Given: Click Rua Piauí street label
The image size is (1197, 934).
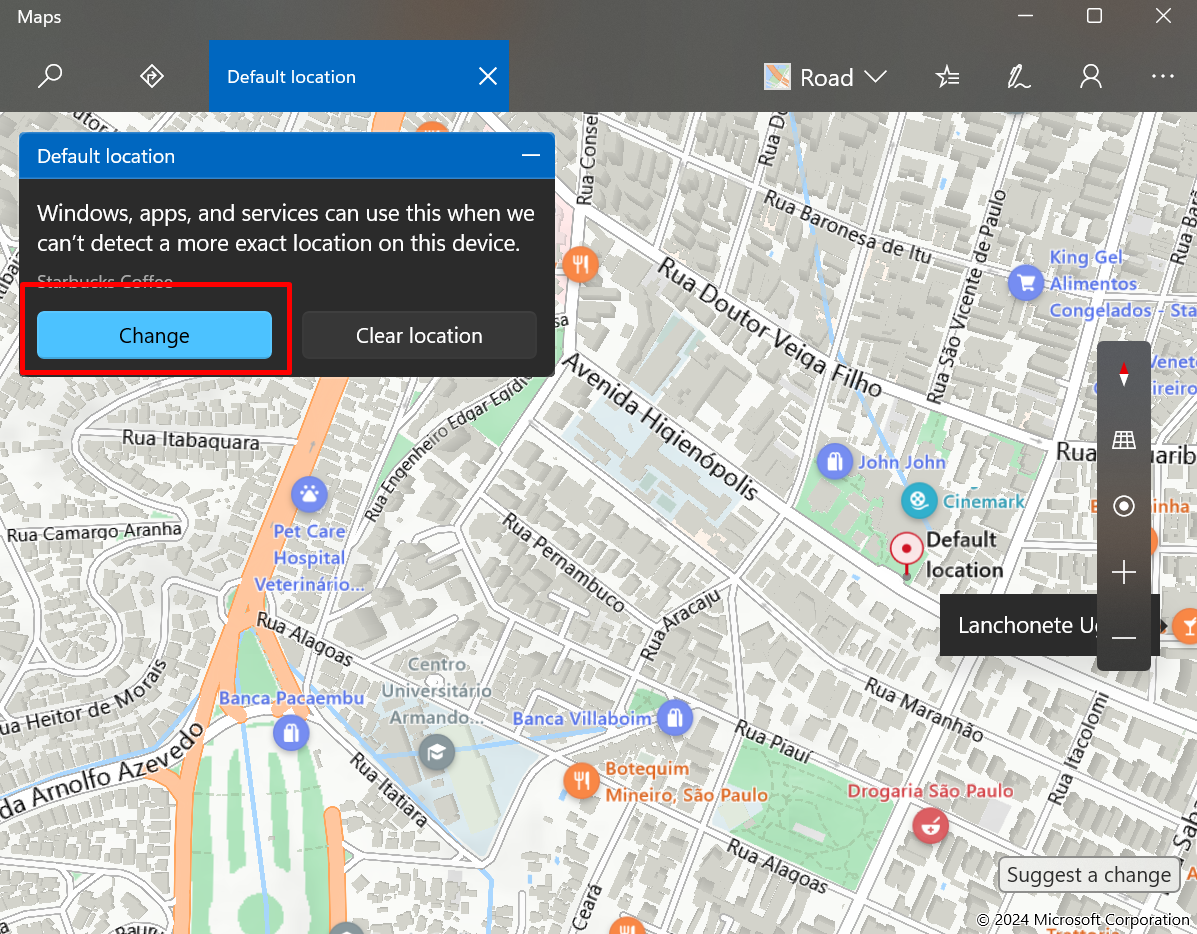Looking at the screenshot, I should tap(773, 742).
